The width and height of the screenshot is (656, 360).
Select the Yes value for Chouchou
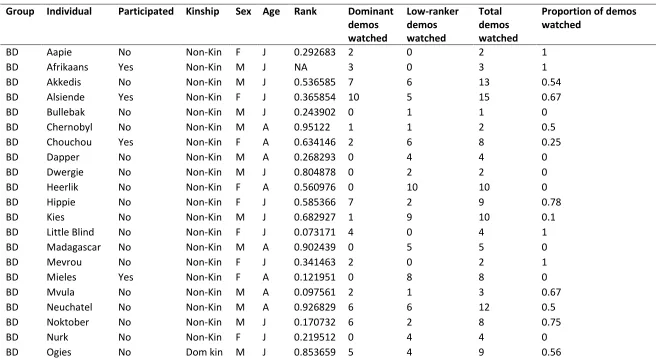[126, 142]
